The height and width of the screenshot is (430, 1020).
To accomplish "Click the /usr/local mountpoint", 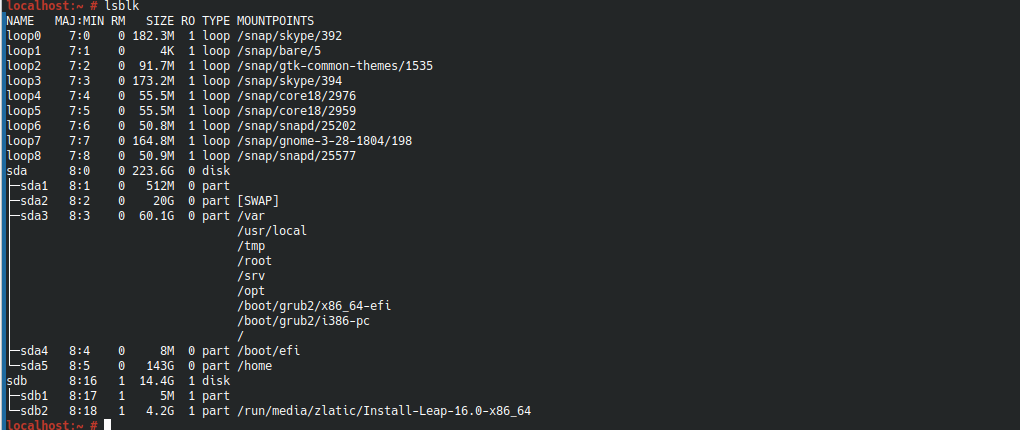I will [272, 230].
